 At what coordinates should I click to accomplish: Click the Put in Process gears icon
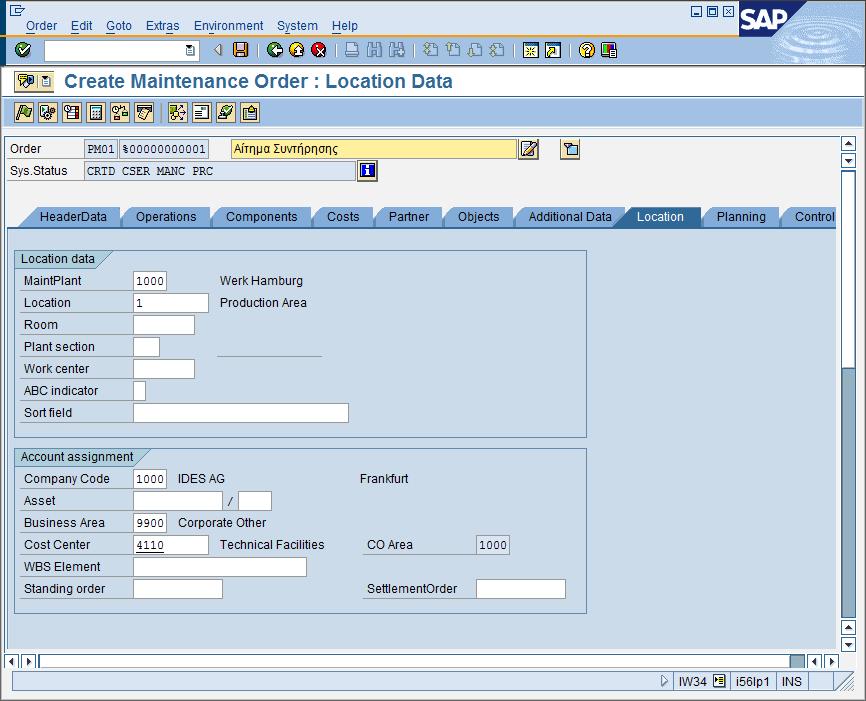tap(47, 113)
